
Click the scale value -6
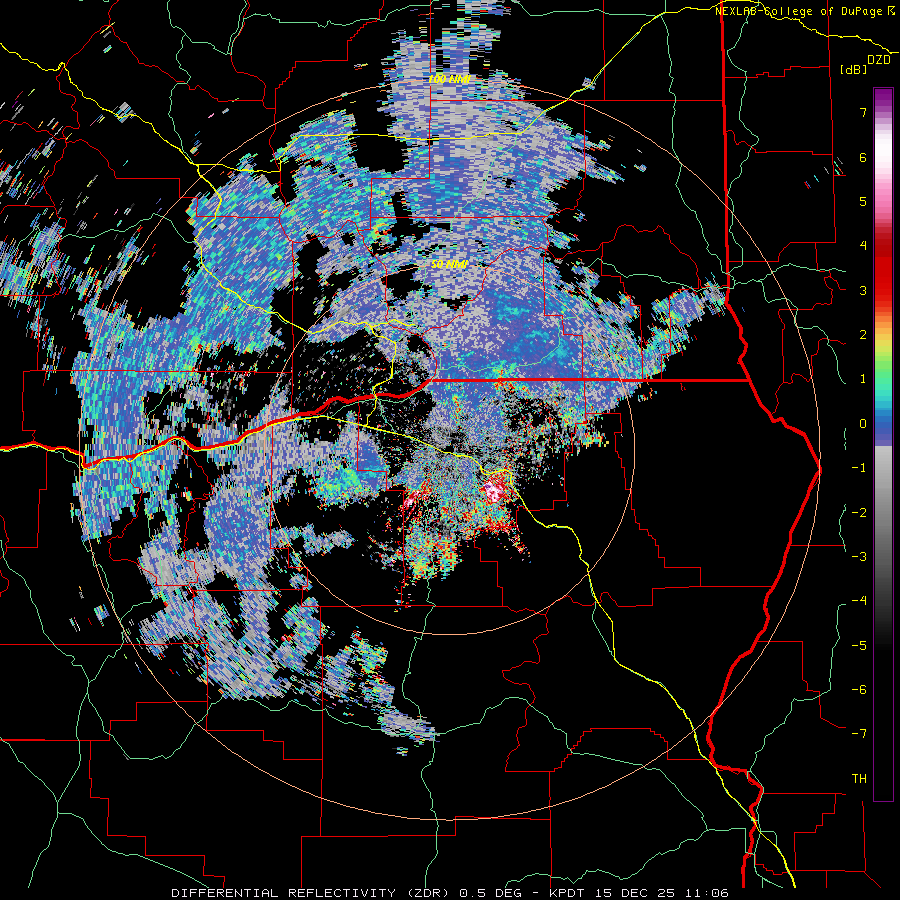(859, 689)
